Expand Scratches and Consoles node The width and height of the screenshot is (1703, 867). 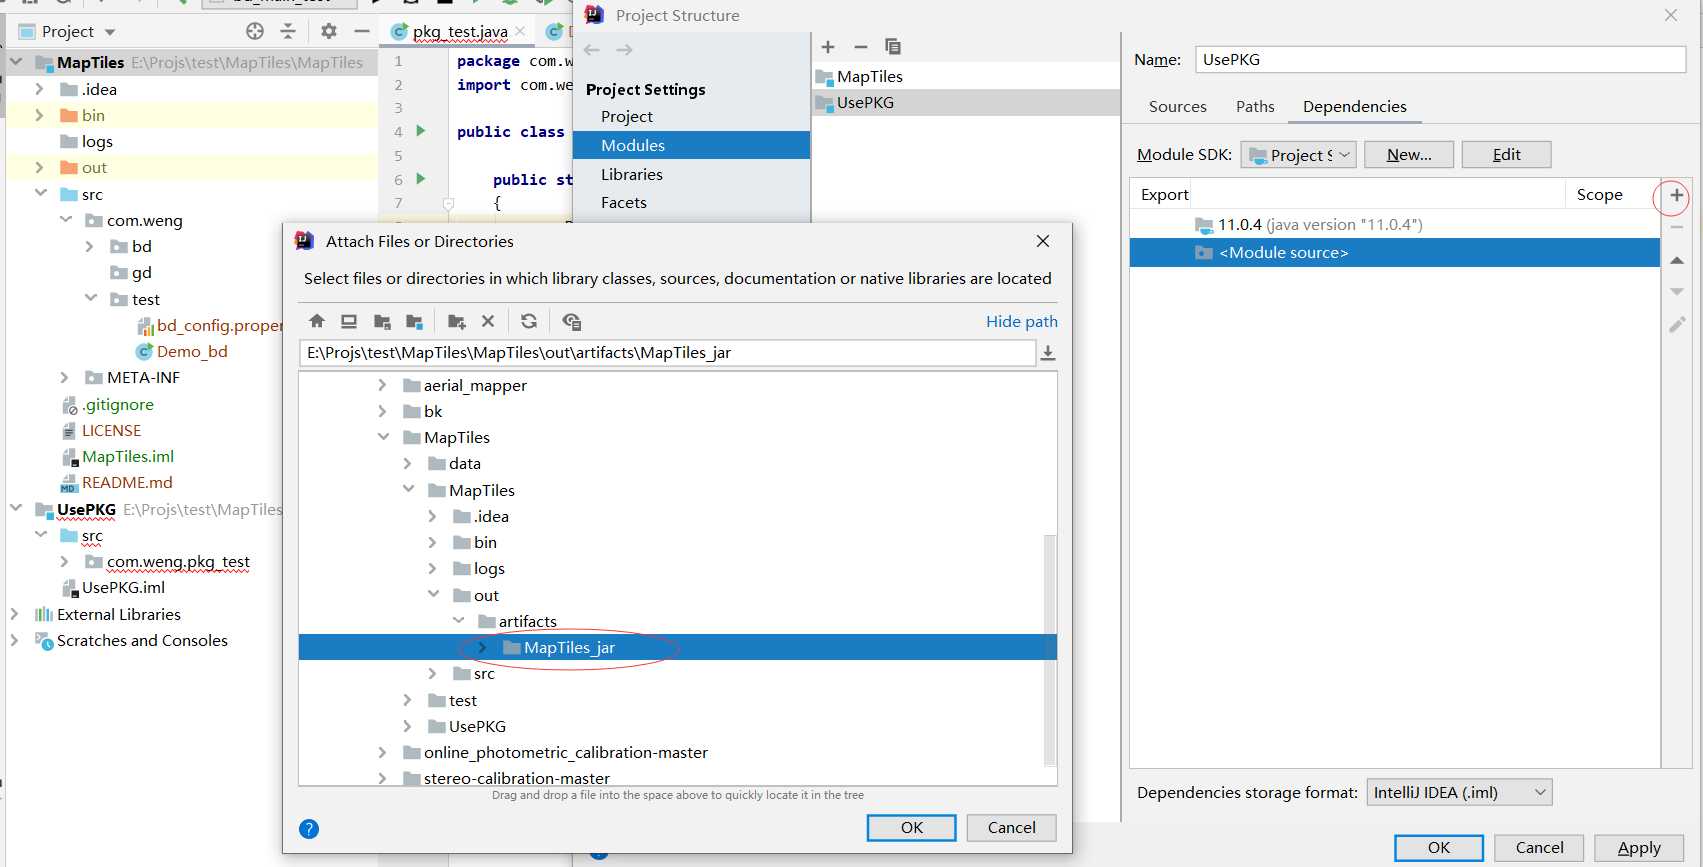[14, 640]
